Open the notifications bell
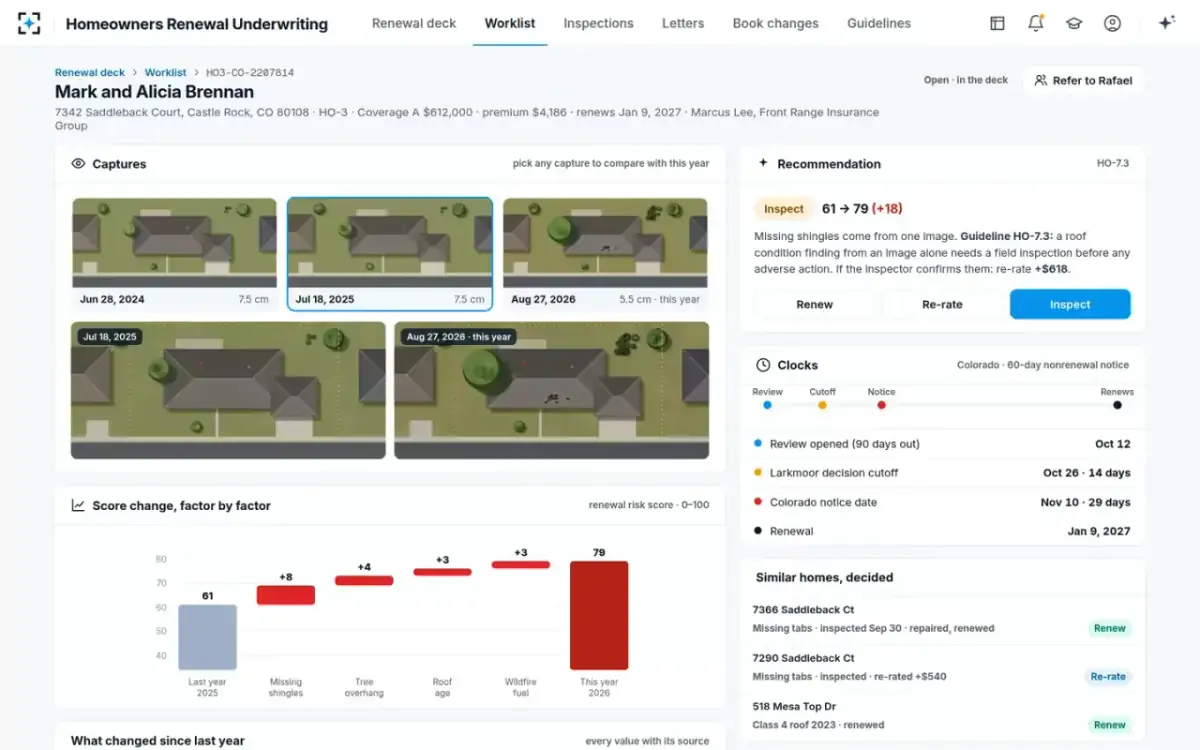The height and width of the screenshot is (750, 1200). (1036, 23)
